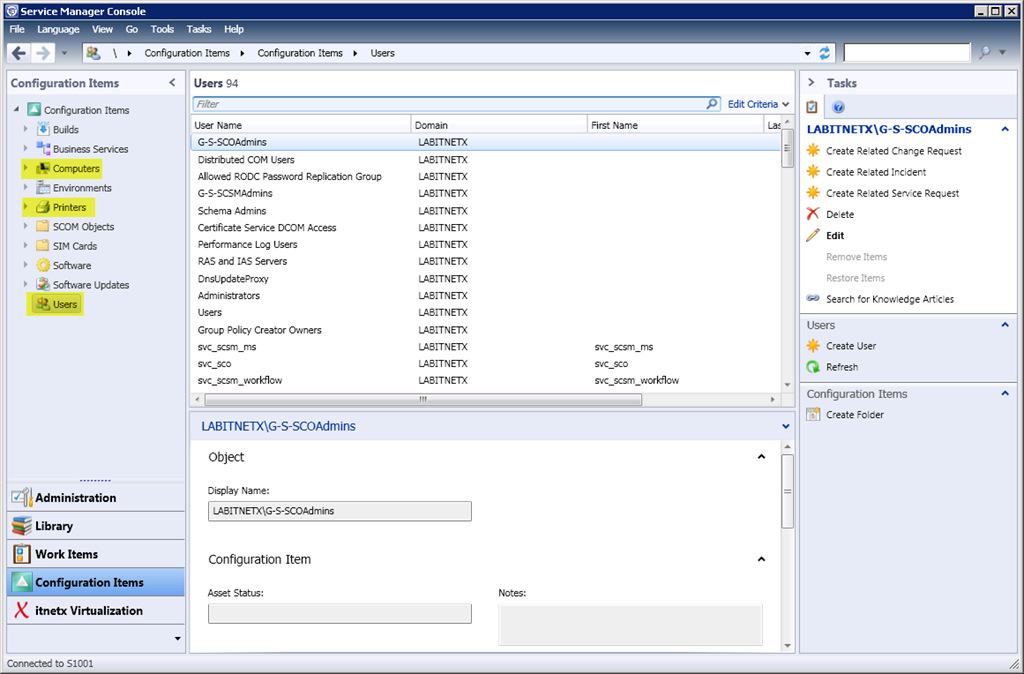Image resolution: width=1024 pixels, height=674 pixels.
Task: Click Refresh in the Users tasks
Action: (841, 367)
